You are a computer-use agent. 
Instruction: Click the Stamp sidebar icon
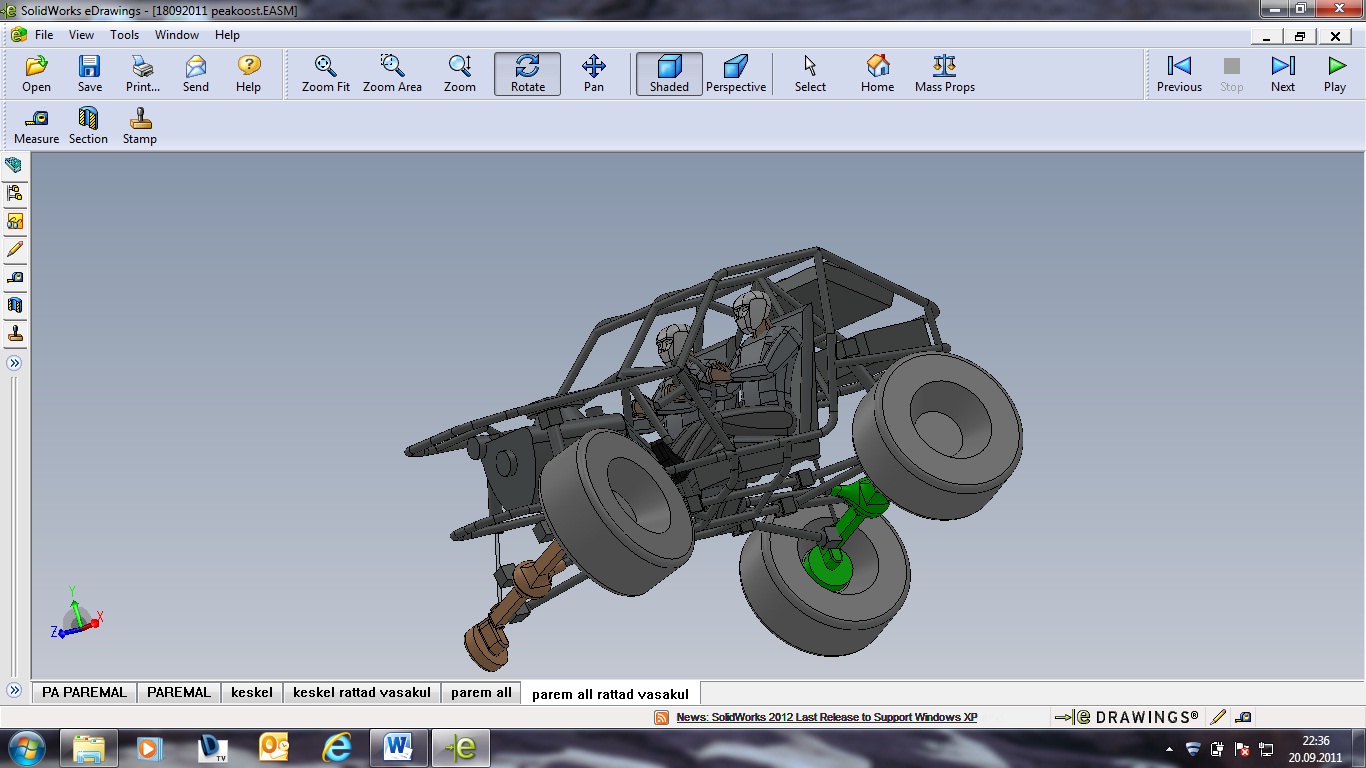[x=14, y=333]
